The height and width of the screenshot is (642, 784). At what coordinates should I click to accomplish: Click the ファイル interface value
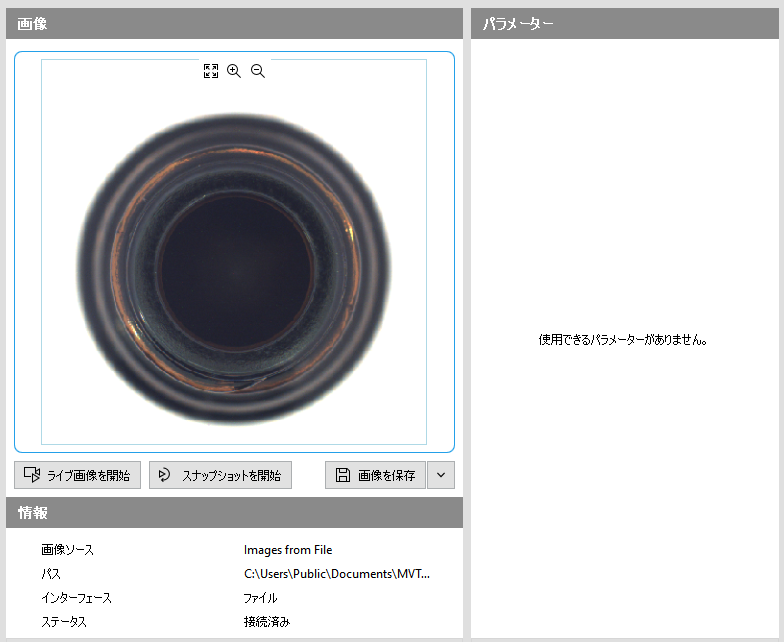point(260,598)
